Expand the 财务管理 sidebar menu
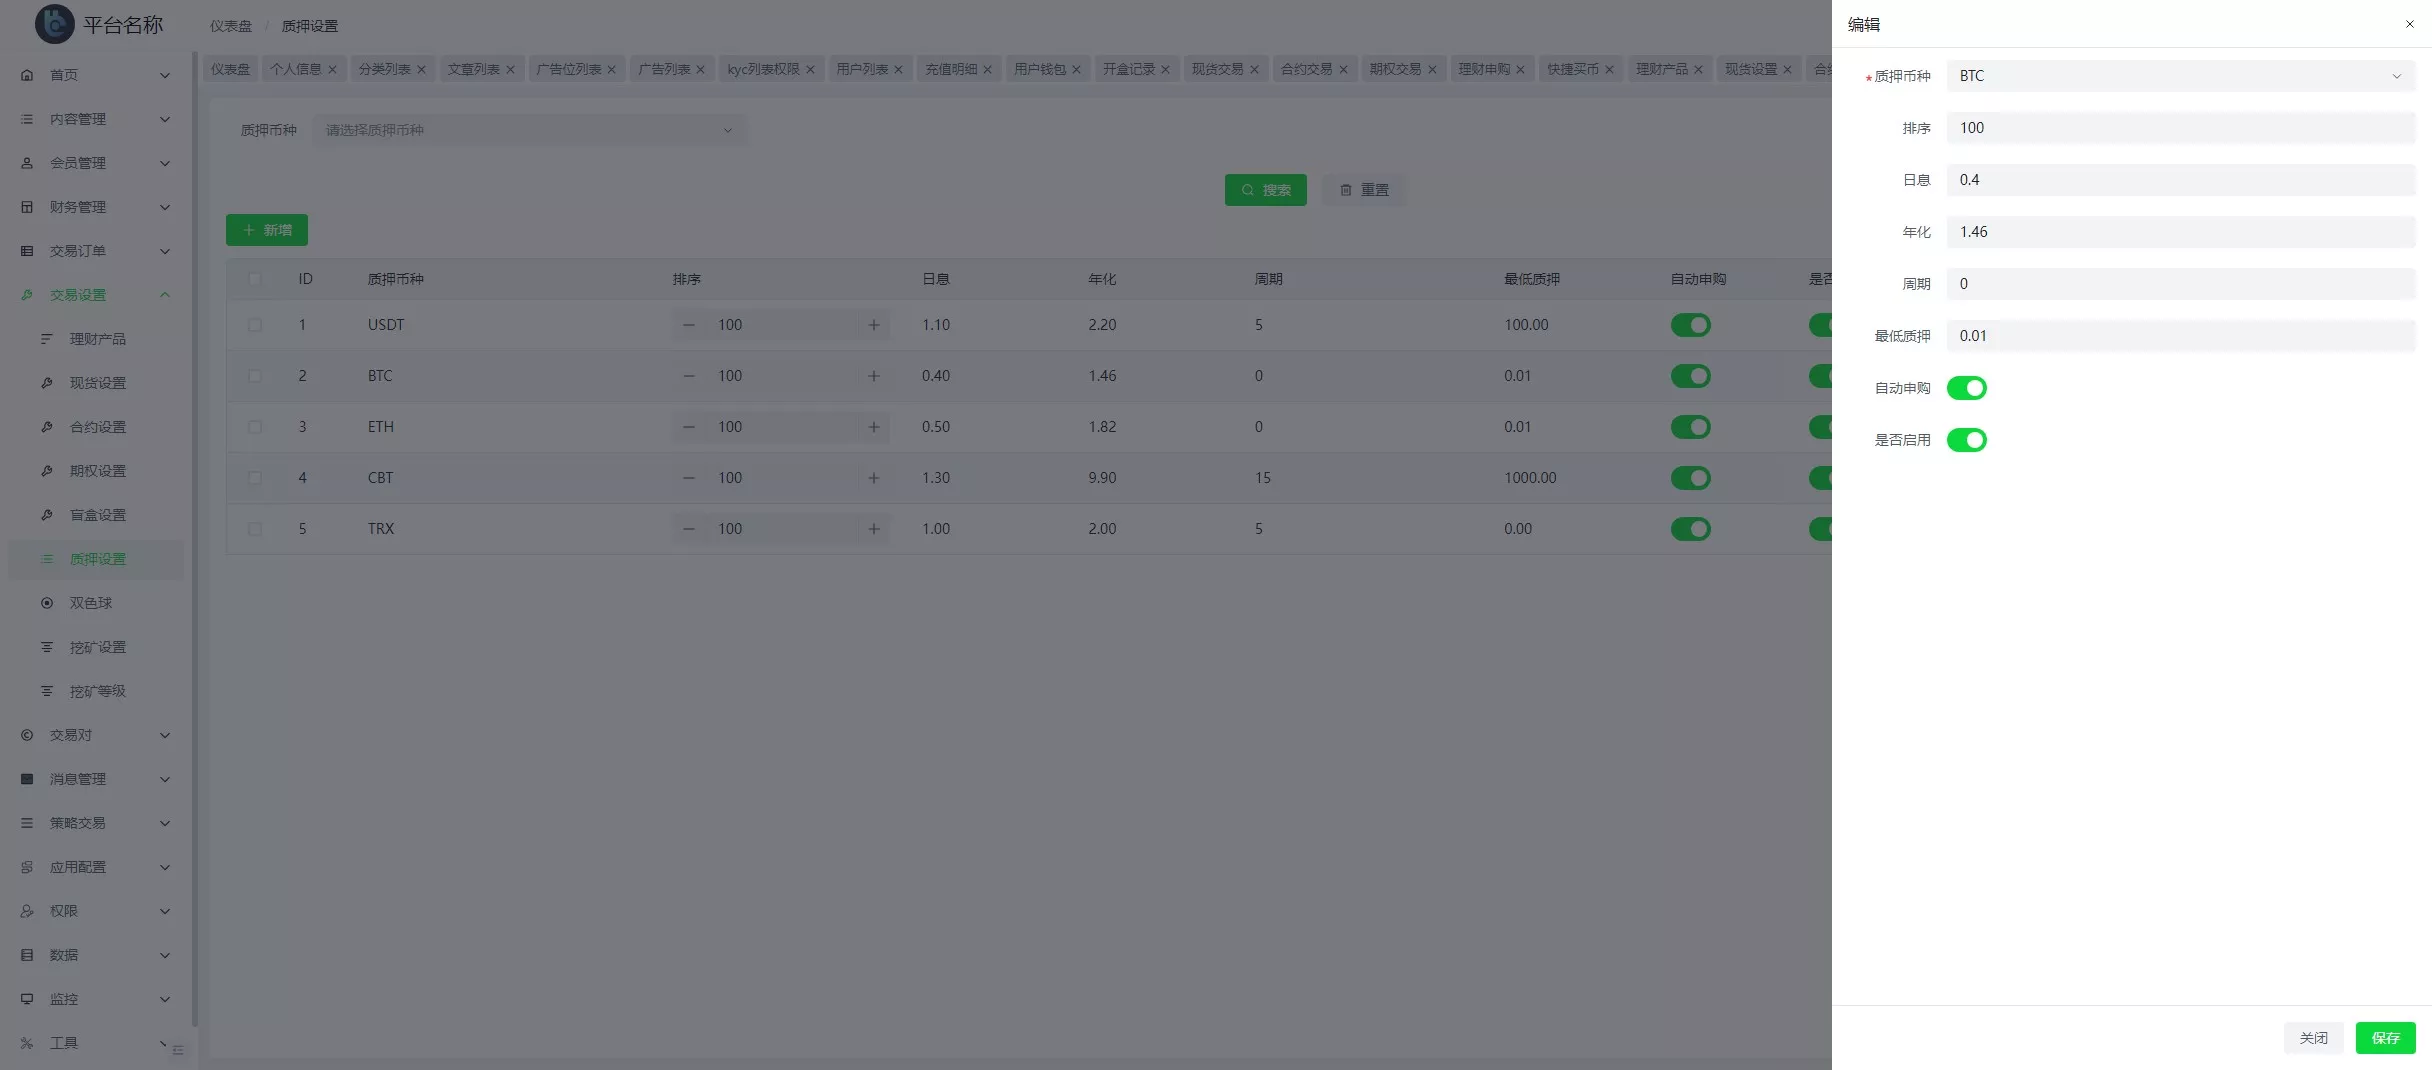This screenshot has width=2432, height=1070. pyautogui.click(x=95, y=207)
